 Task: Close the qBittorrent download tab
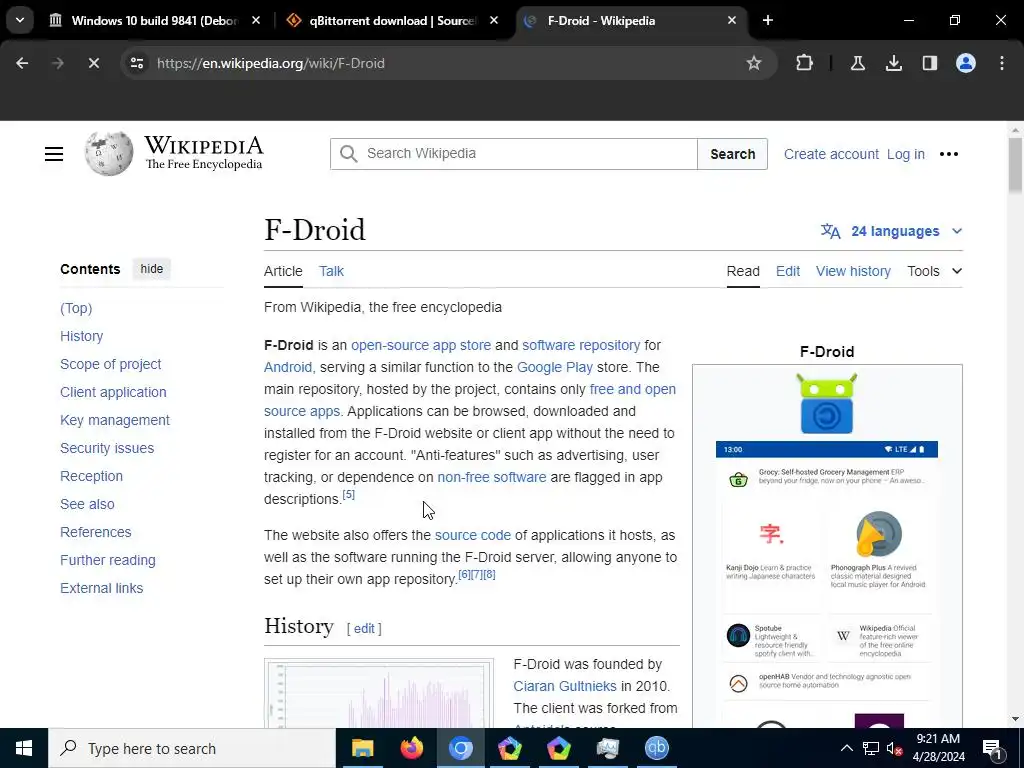tap(494, 21)
